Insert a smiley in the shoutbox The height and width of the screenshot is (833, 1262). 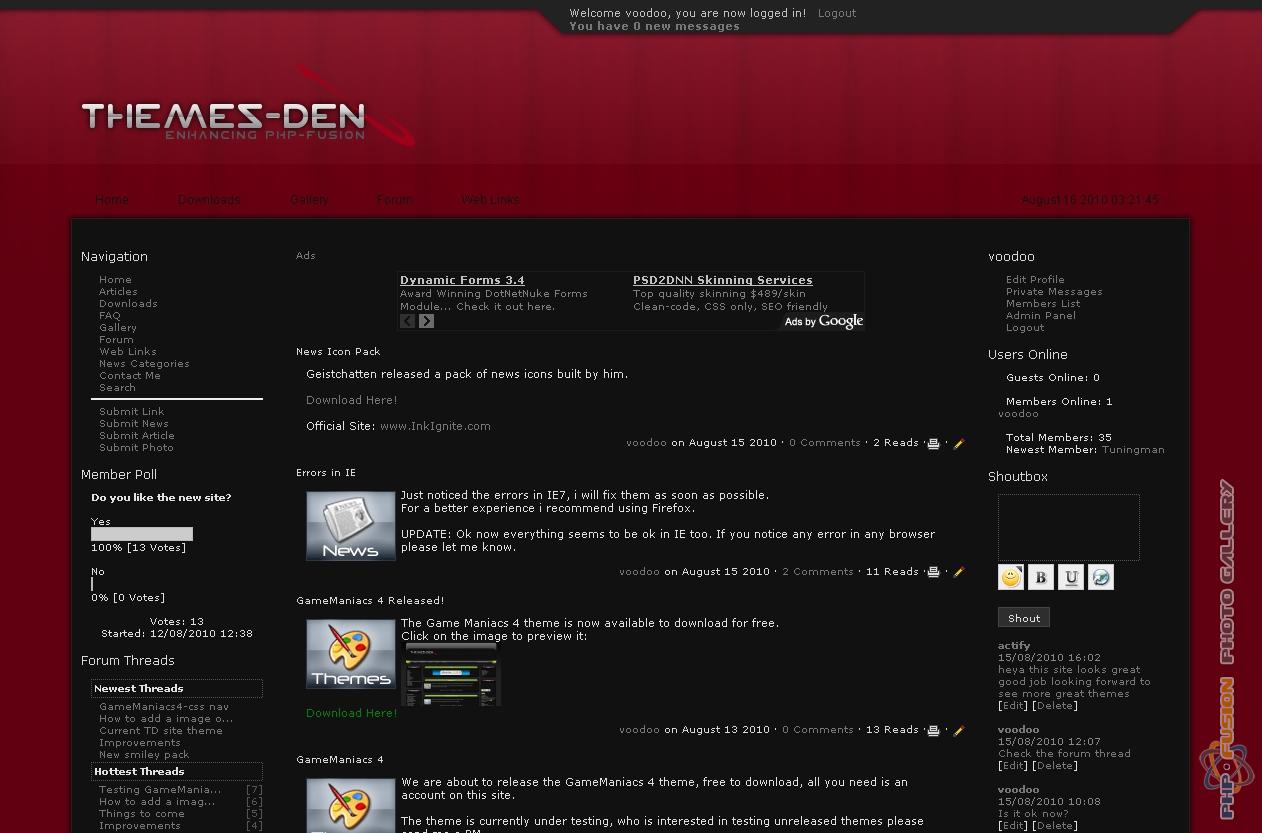click(1011, 577)
